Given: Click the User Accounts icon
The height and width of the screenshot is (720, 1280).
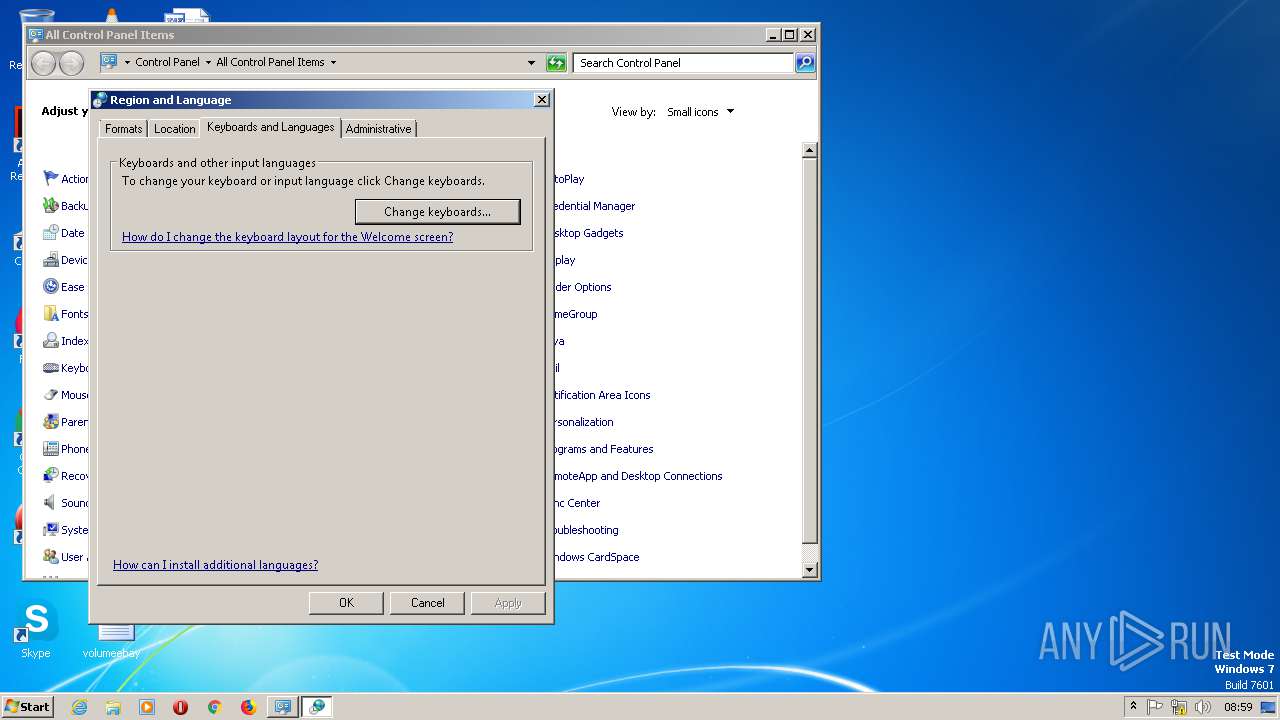Looking at the screenshot, I should (51, 556).
